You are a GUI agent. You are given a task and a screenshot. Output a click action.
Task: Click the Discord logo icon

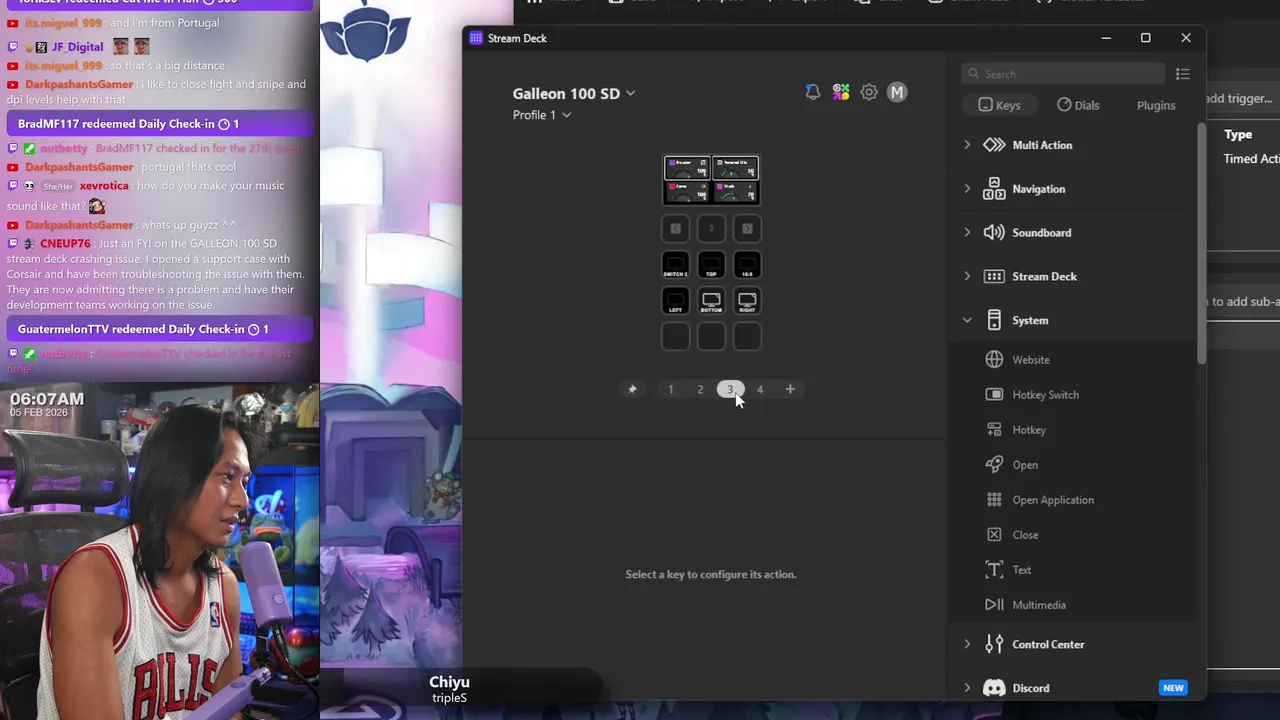[994, 688]
